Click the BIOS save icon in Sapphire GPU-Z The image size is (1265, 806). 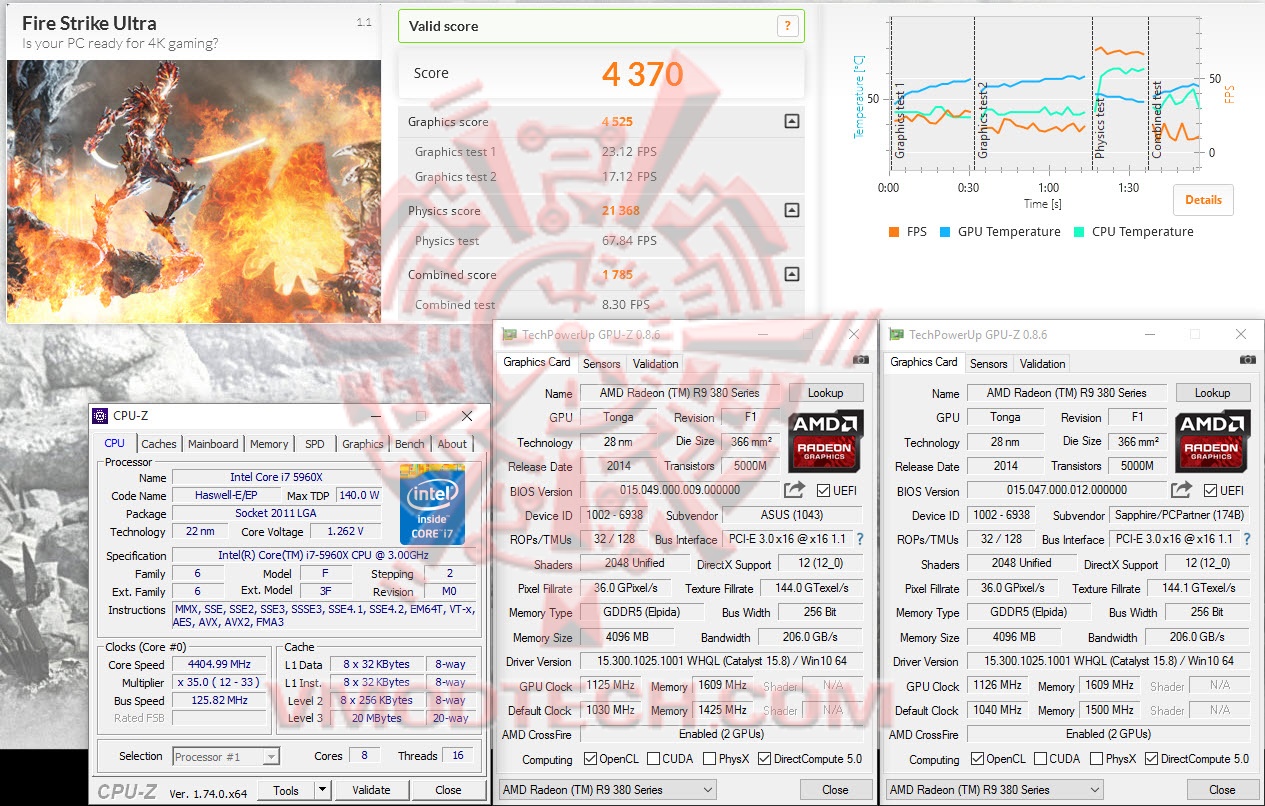[1181, 490]
